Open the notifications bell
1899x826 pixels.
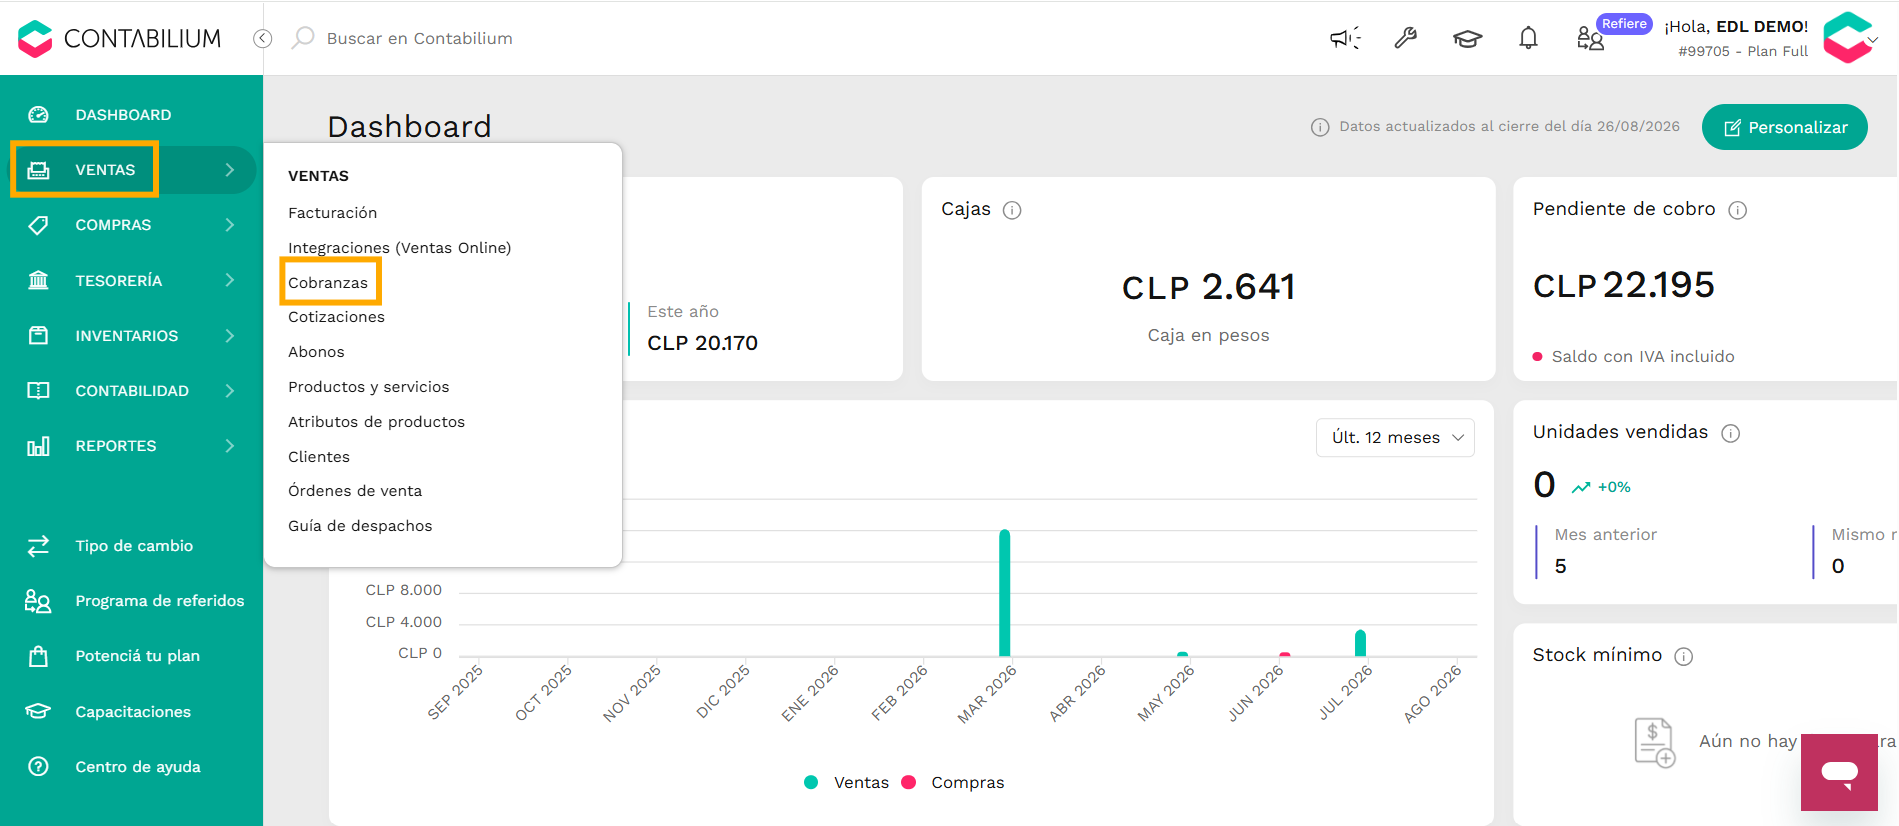(1528, 38)
